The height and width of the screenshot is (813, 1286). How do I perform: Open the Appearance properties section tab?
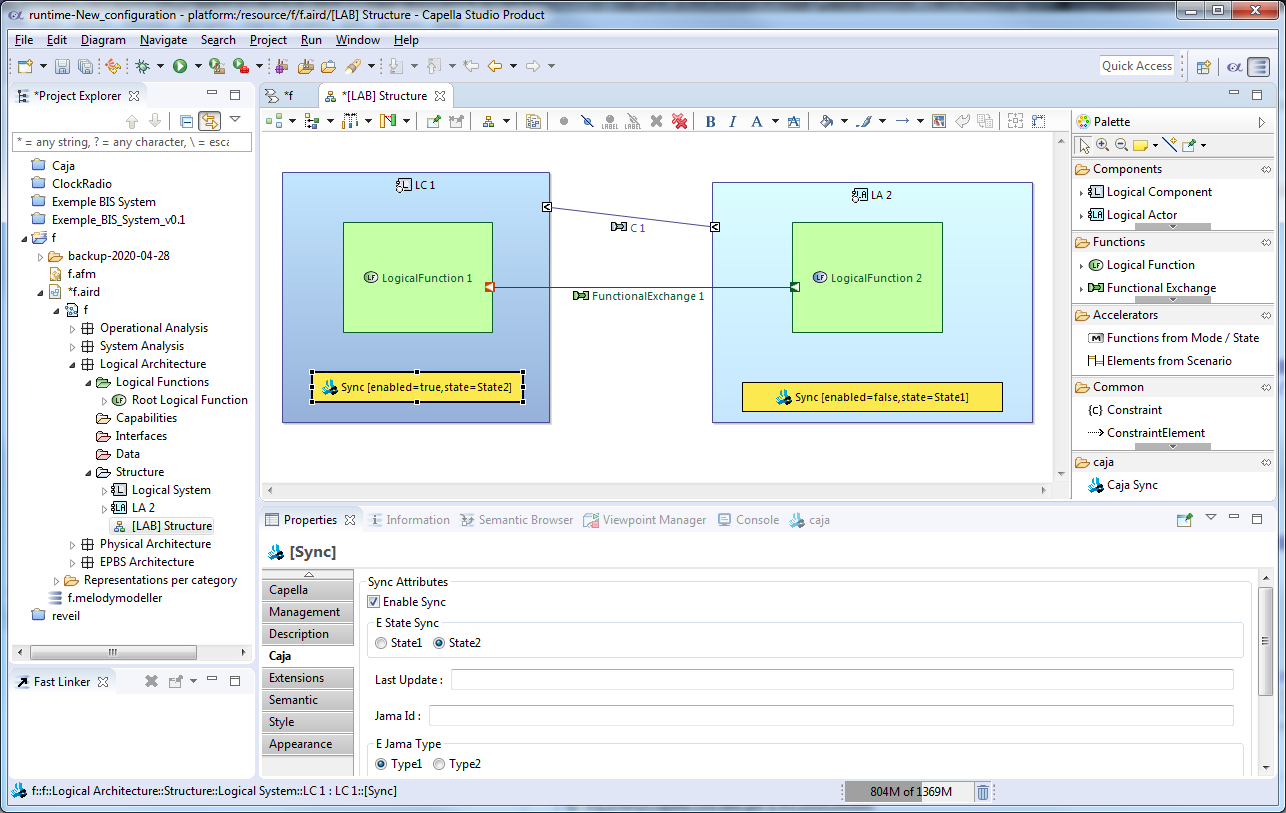(x=307, y=744)
